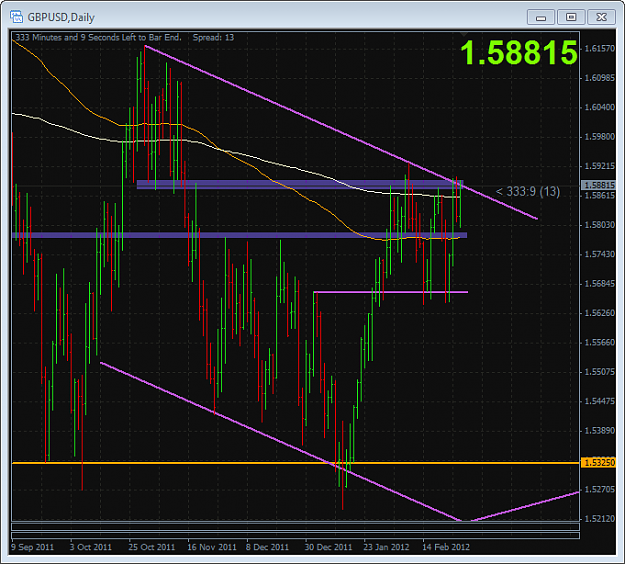The height and width of the screenshot is (564, 625).
Task: Click the GBPUSD chart window icon
Action: point(16,17)
